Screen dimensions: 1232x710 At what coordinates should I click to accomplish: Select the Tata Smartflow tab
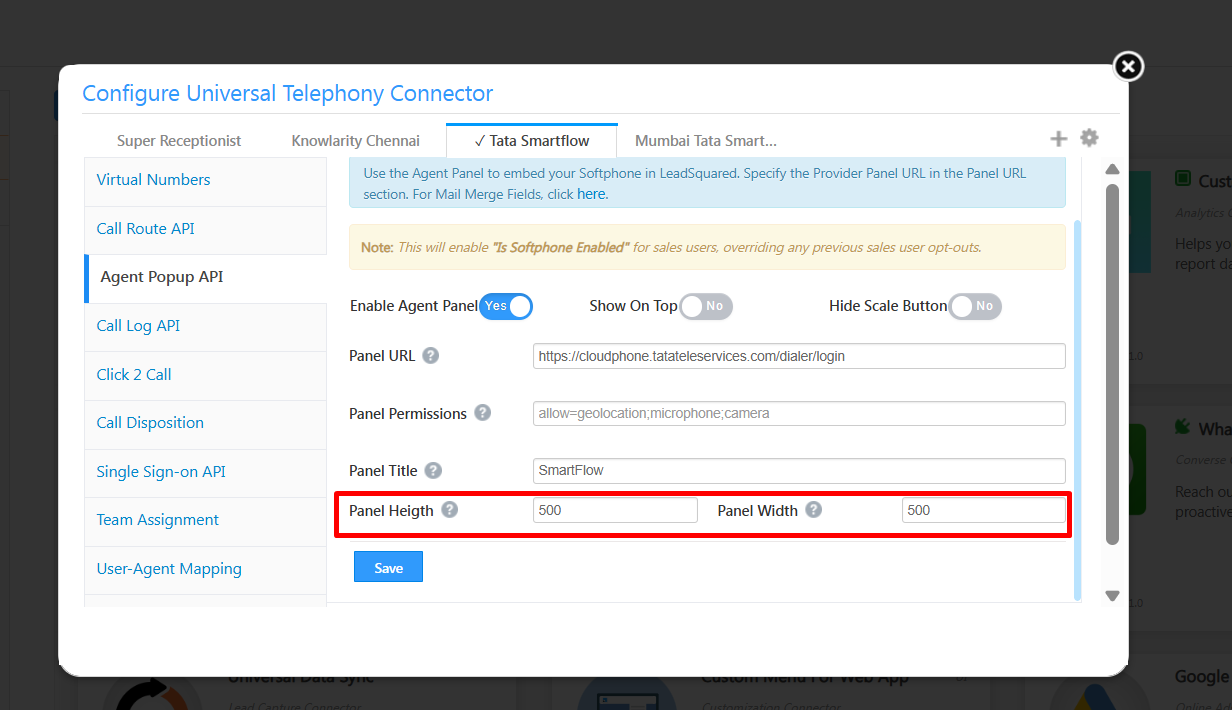click(532, 141)
